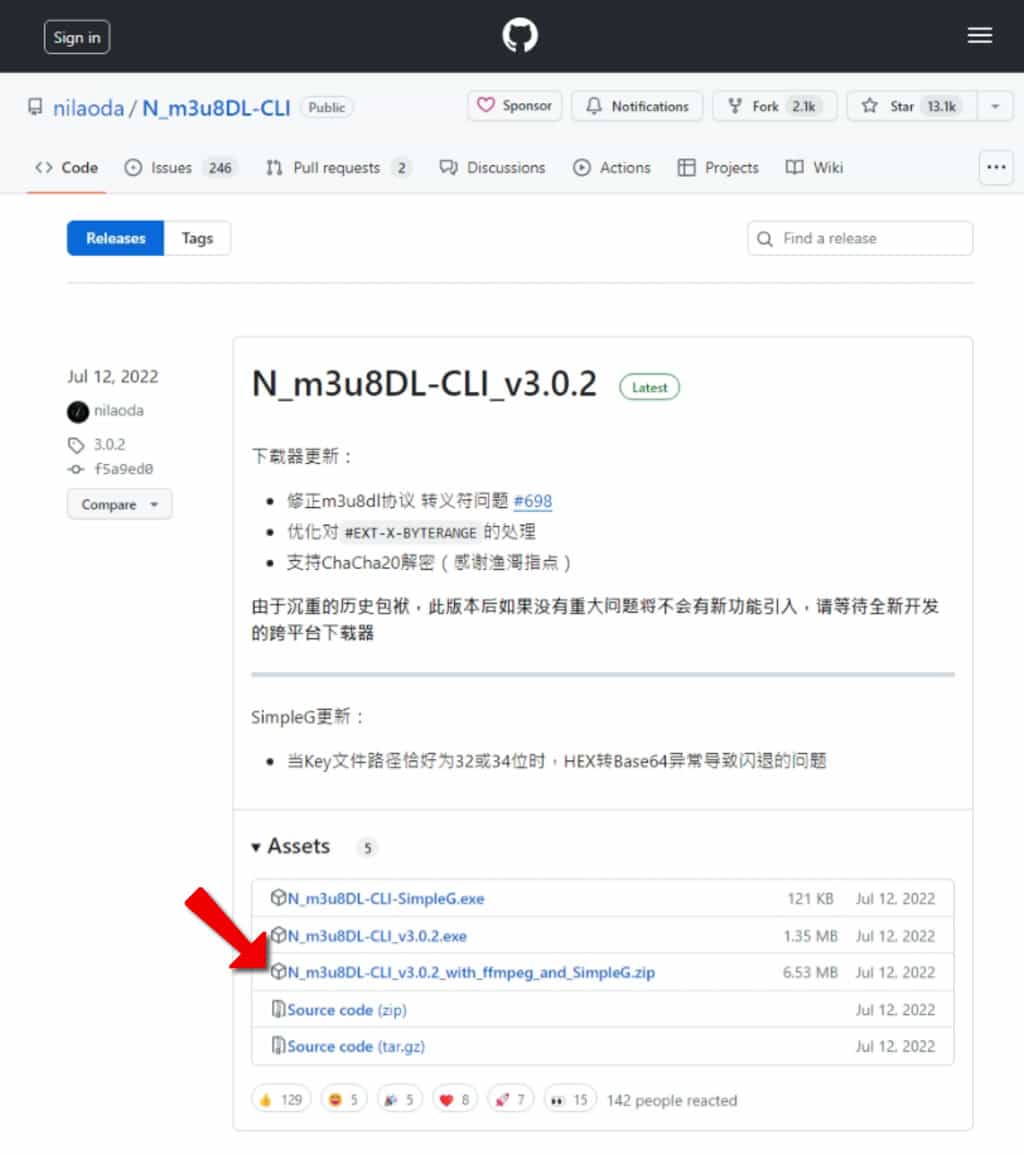Open the Actions tab
Image resolution: width=1024 pixels, height=1155 pixels.
(611, 168)
